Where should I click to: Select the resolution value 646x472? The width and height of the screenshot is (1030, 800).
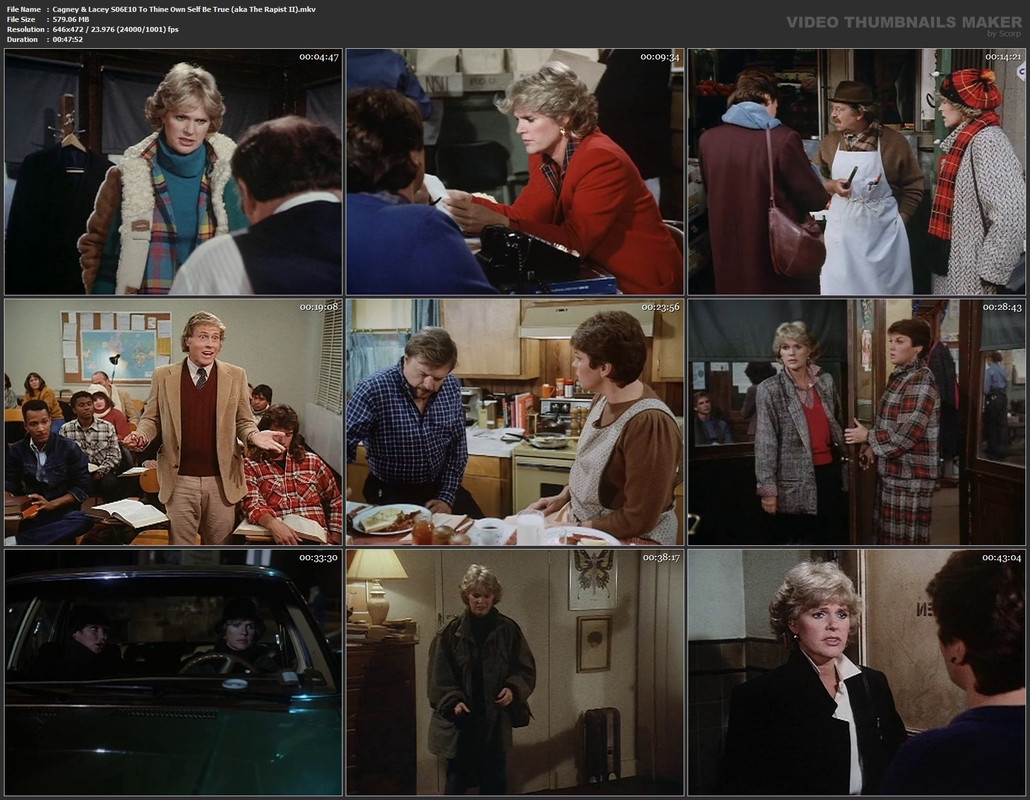[70, 30]
